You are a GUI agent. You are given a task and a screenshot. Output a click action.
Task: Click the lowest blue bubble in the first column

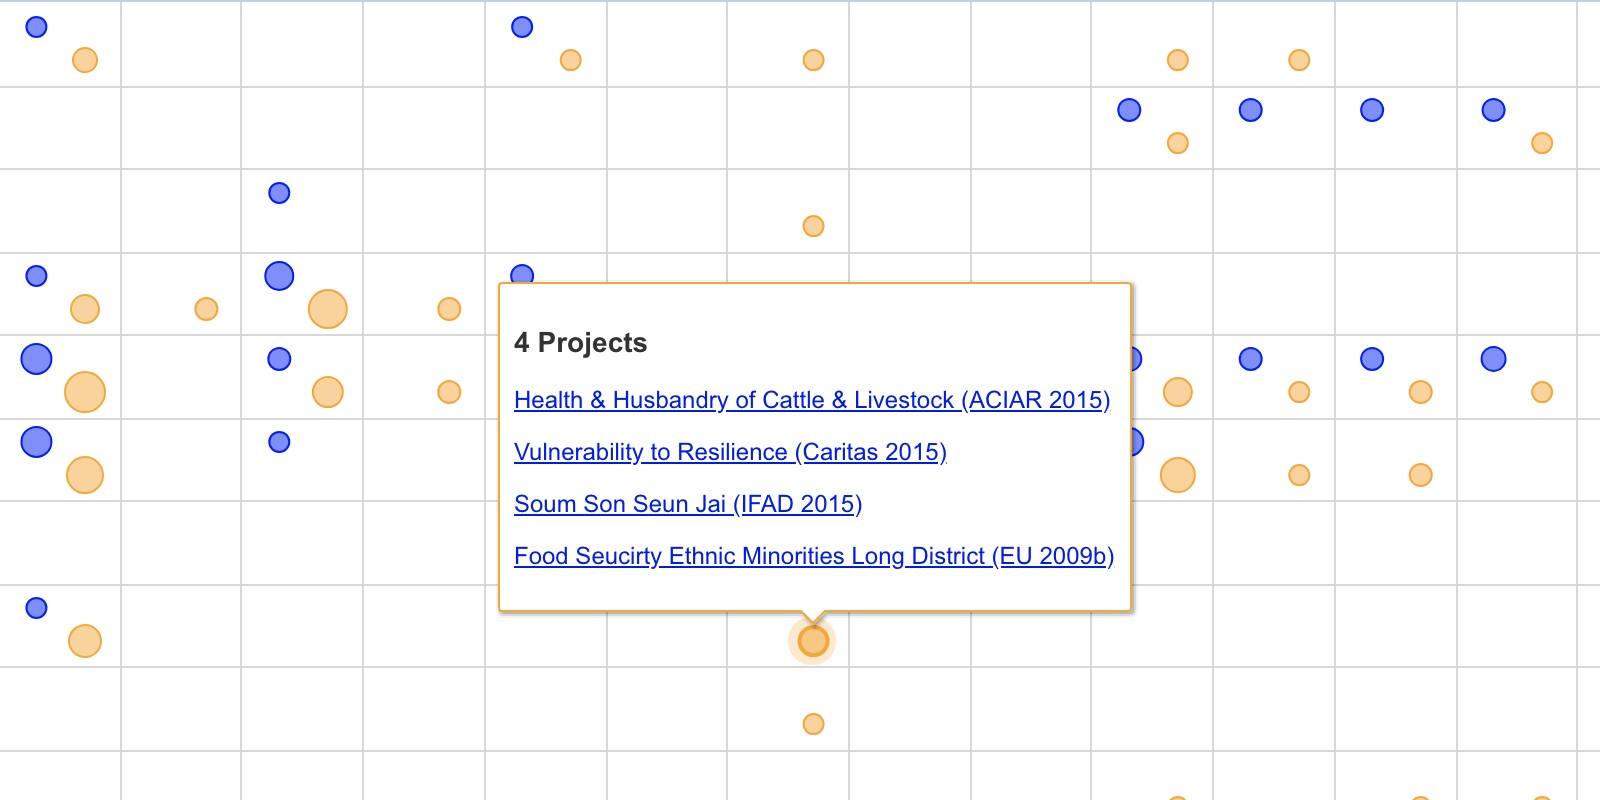36,608
